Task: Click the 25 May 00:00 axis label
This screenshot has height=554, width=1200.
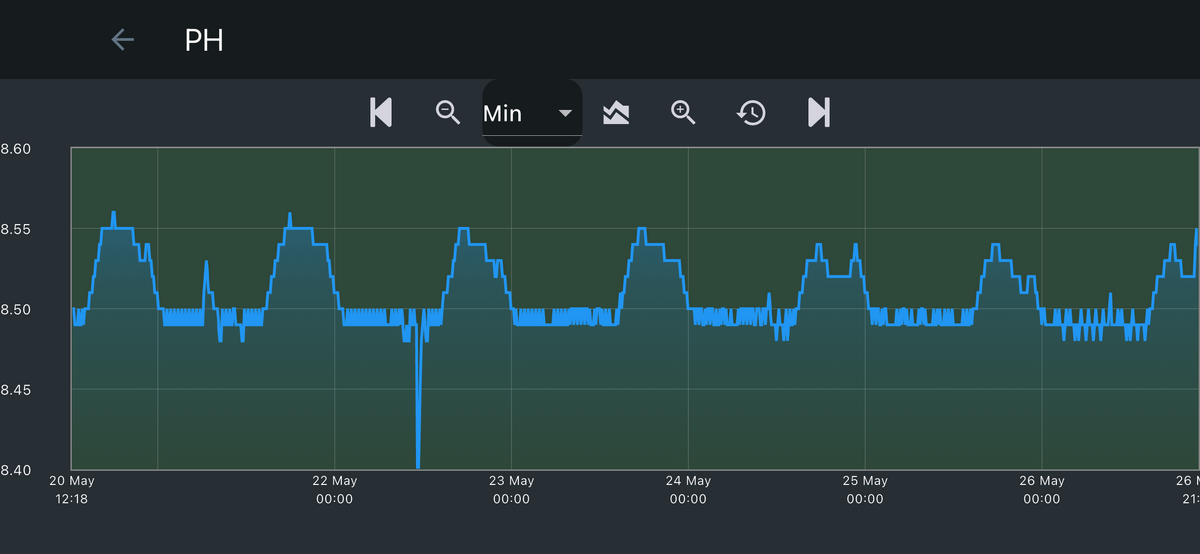Action: pyautogui.click(x=865, y=490)
